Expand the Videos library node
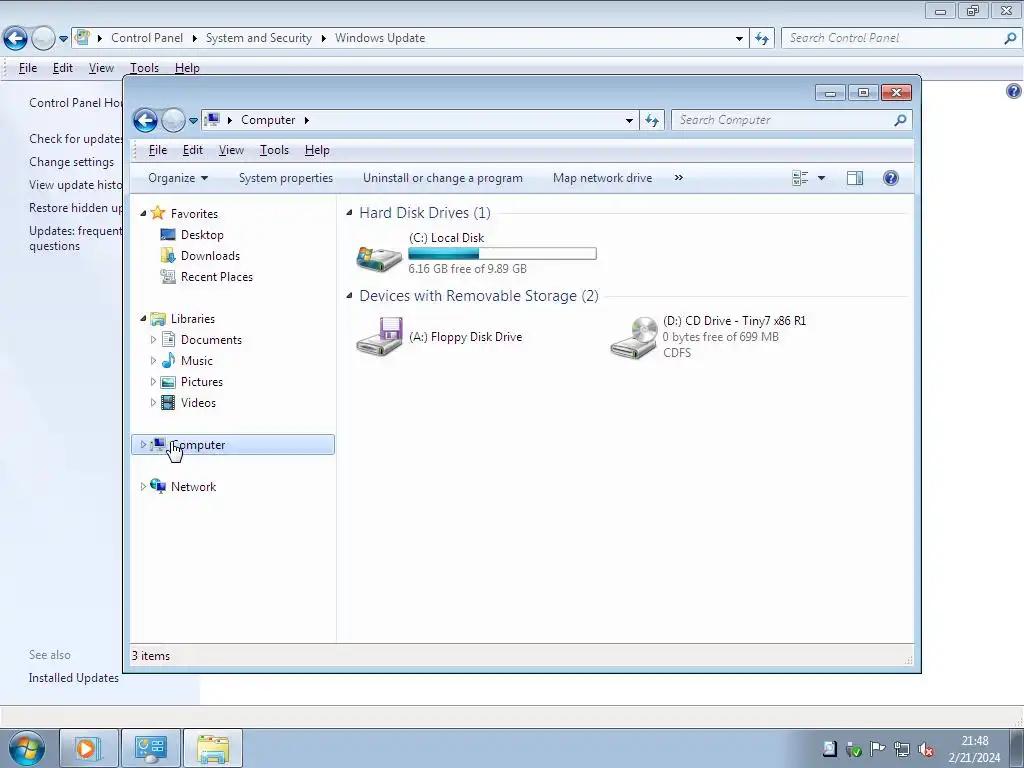This screenshot has width=1024, height=768. tap(153, 402)
